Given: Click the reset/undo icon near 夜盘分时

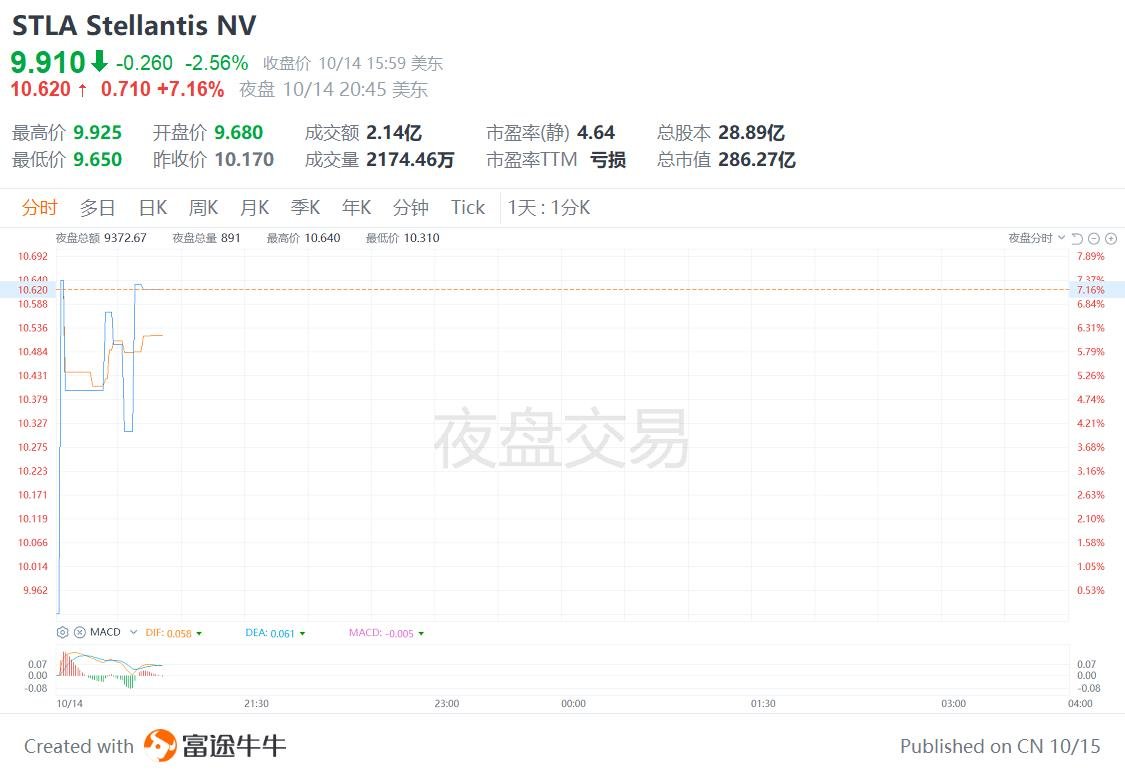Looking at the screenshot, I should tap(1076, 238).
